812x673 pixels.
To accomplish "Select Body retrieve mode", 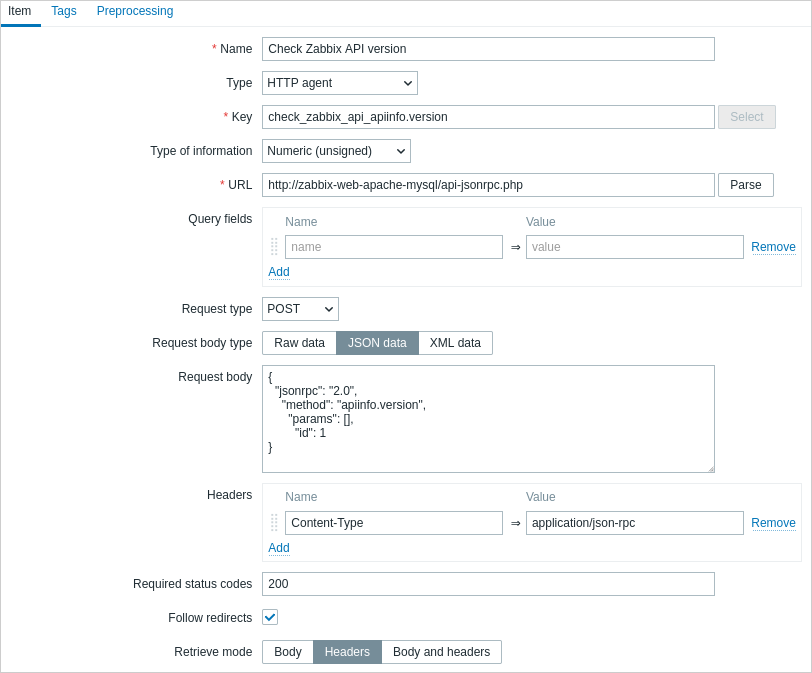I will [x=288, y=652].
